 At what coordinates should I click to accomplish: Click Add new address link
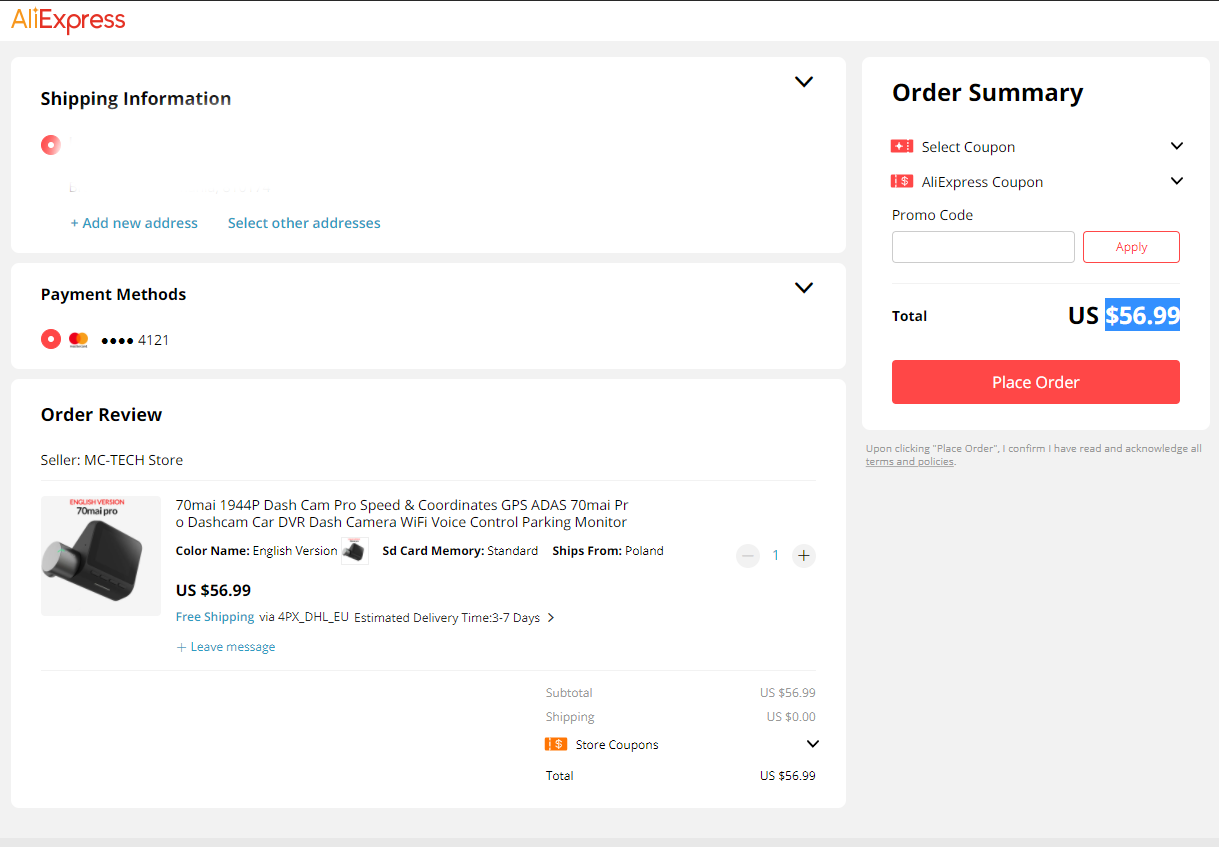tap(134, 223)
